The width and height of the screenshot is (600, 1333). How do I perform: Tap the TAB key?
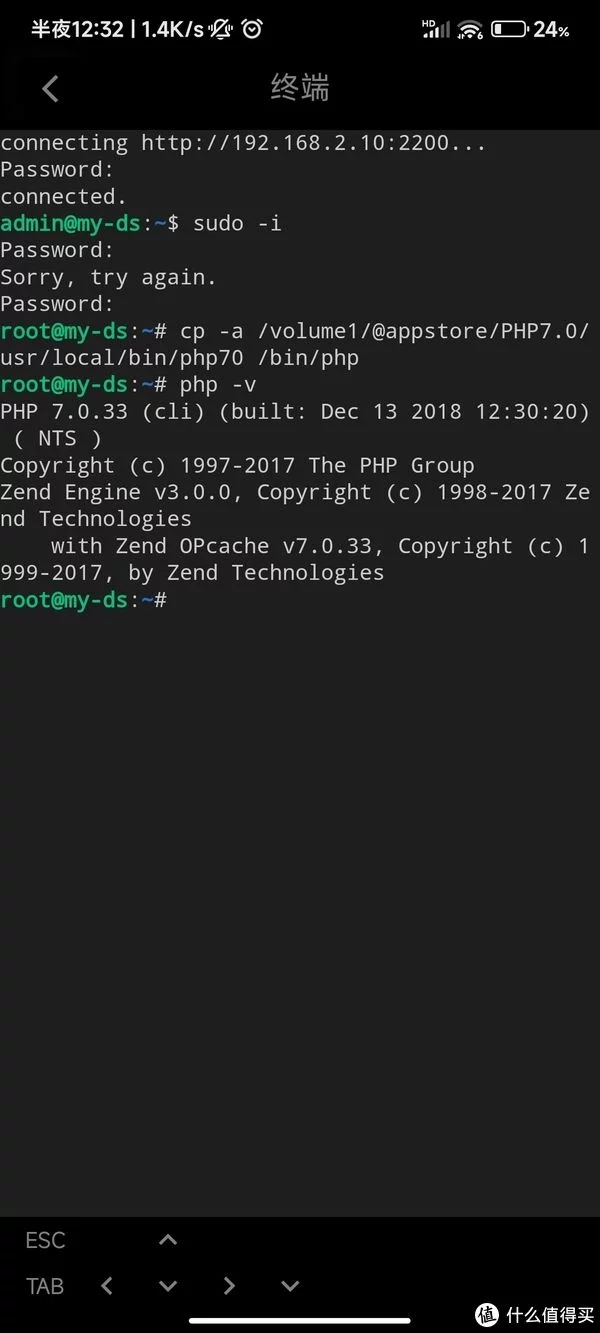pyautogui.click(x=45, y=1286)
